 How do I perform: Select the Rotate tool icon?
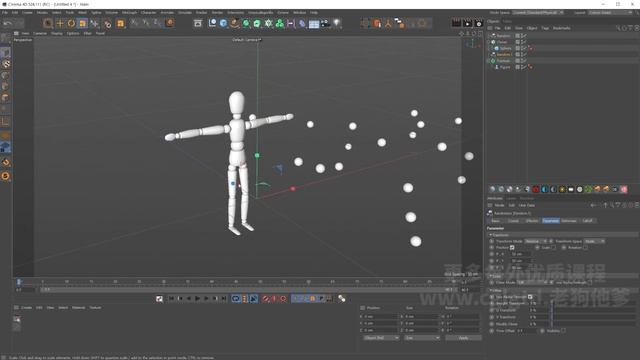(x=71, y=23)
